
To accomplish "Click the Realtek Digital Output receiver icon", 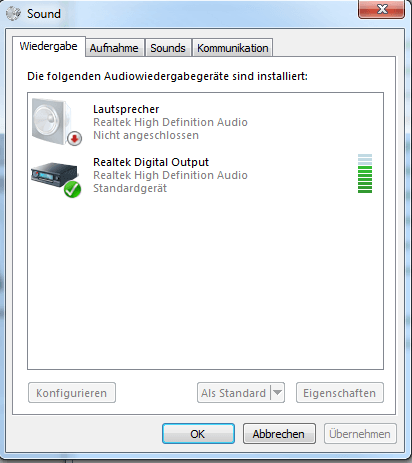I will pyautogui.click(x=54, y=174).
